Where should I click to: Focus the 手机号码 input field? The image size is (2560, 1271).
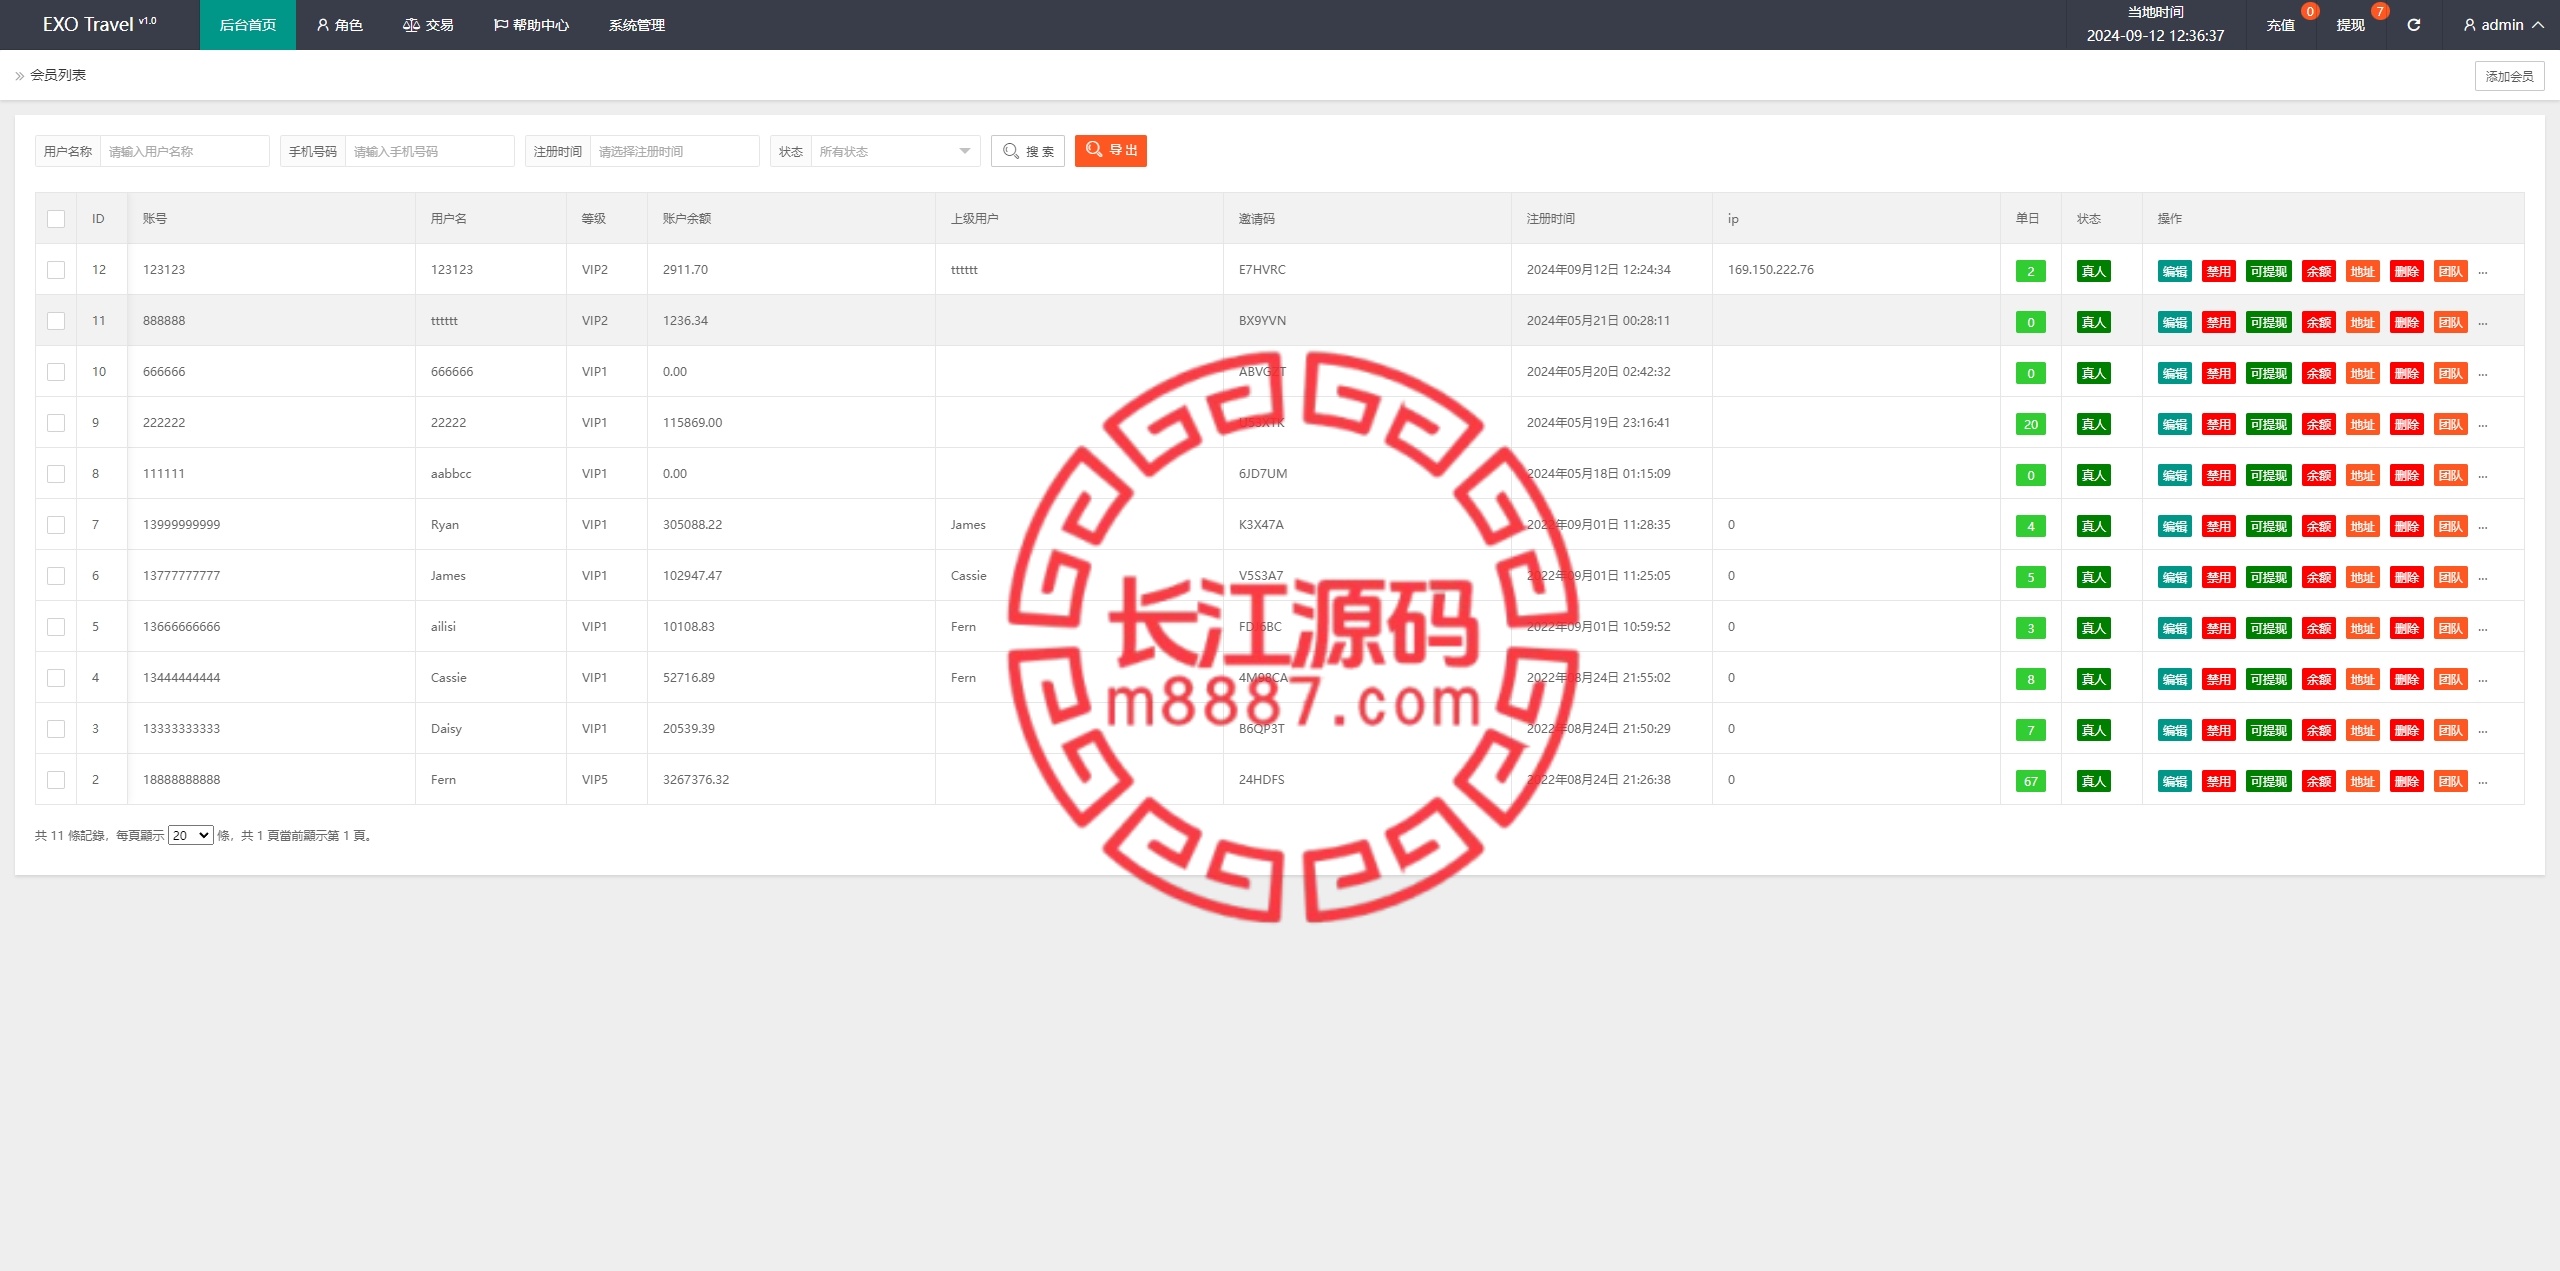tap(429, 151)
